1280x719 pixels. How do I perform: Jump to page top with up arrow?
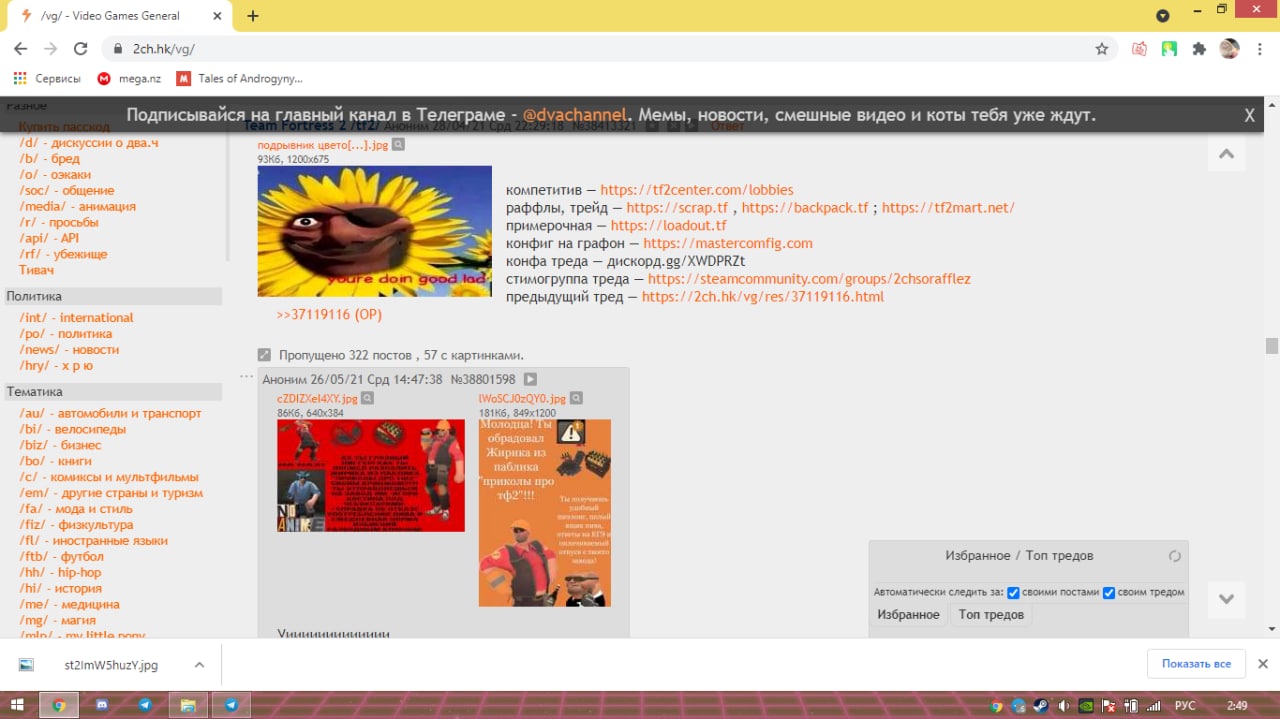(1226, 154)
